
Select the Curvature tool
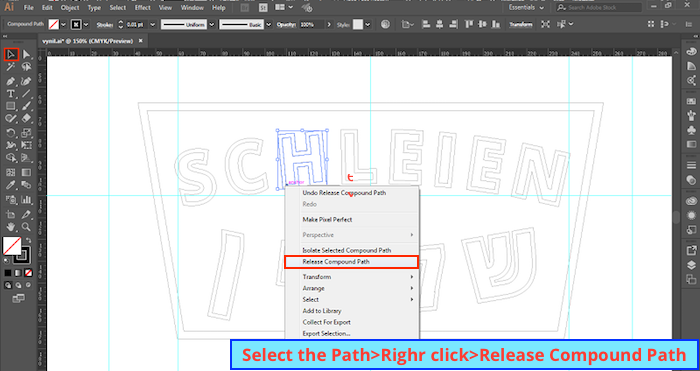26,81
